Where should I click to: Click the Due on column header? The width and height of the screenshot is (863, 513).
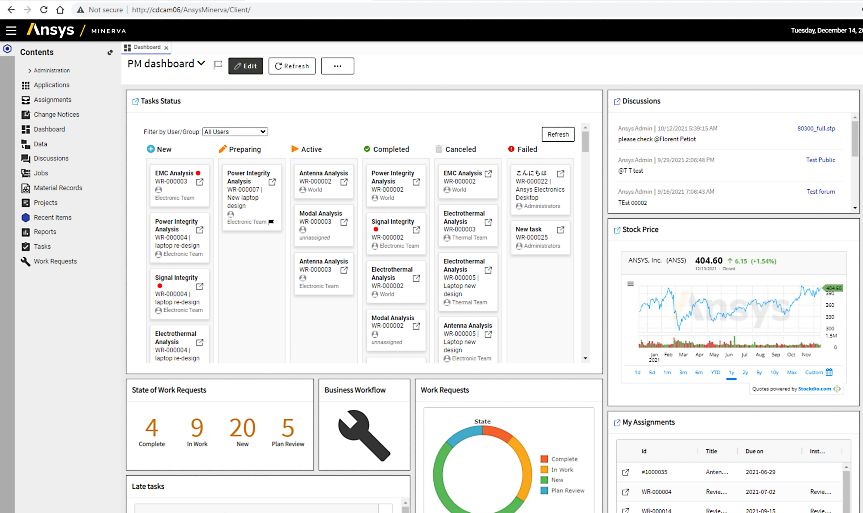(x=754, y=451)
